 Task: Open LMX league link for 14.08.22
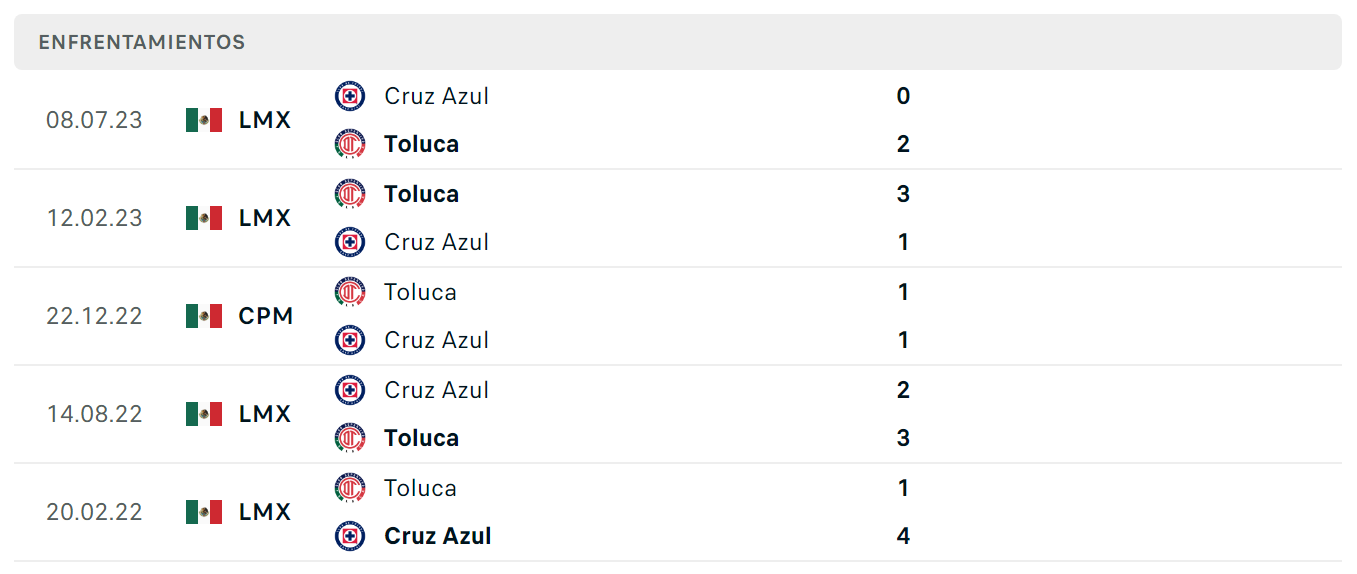265,414
